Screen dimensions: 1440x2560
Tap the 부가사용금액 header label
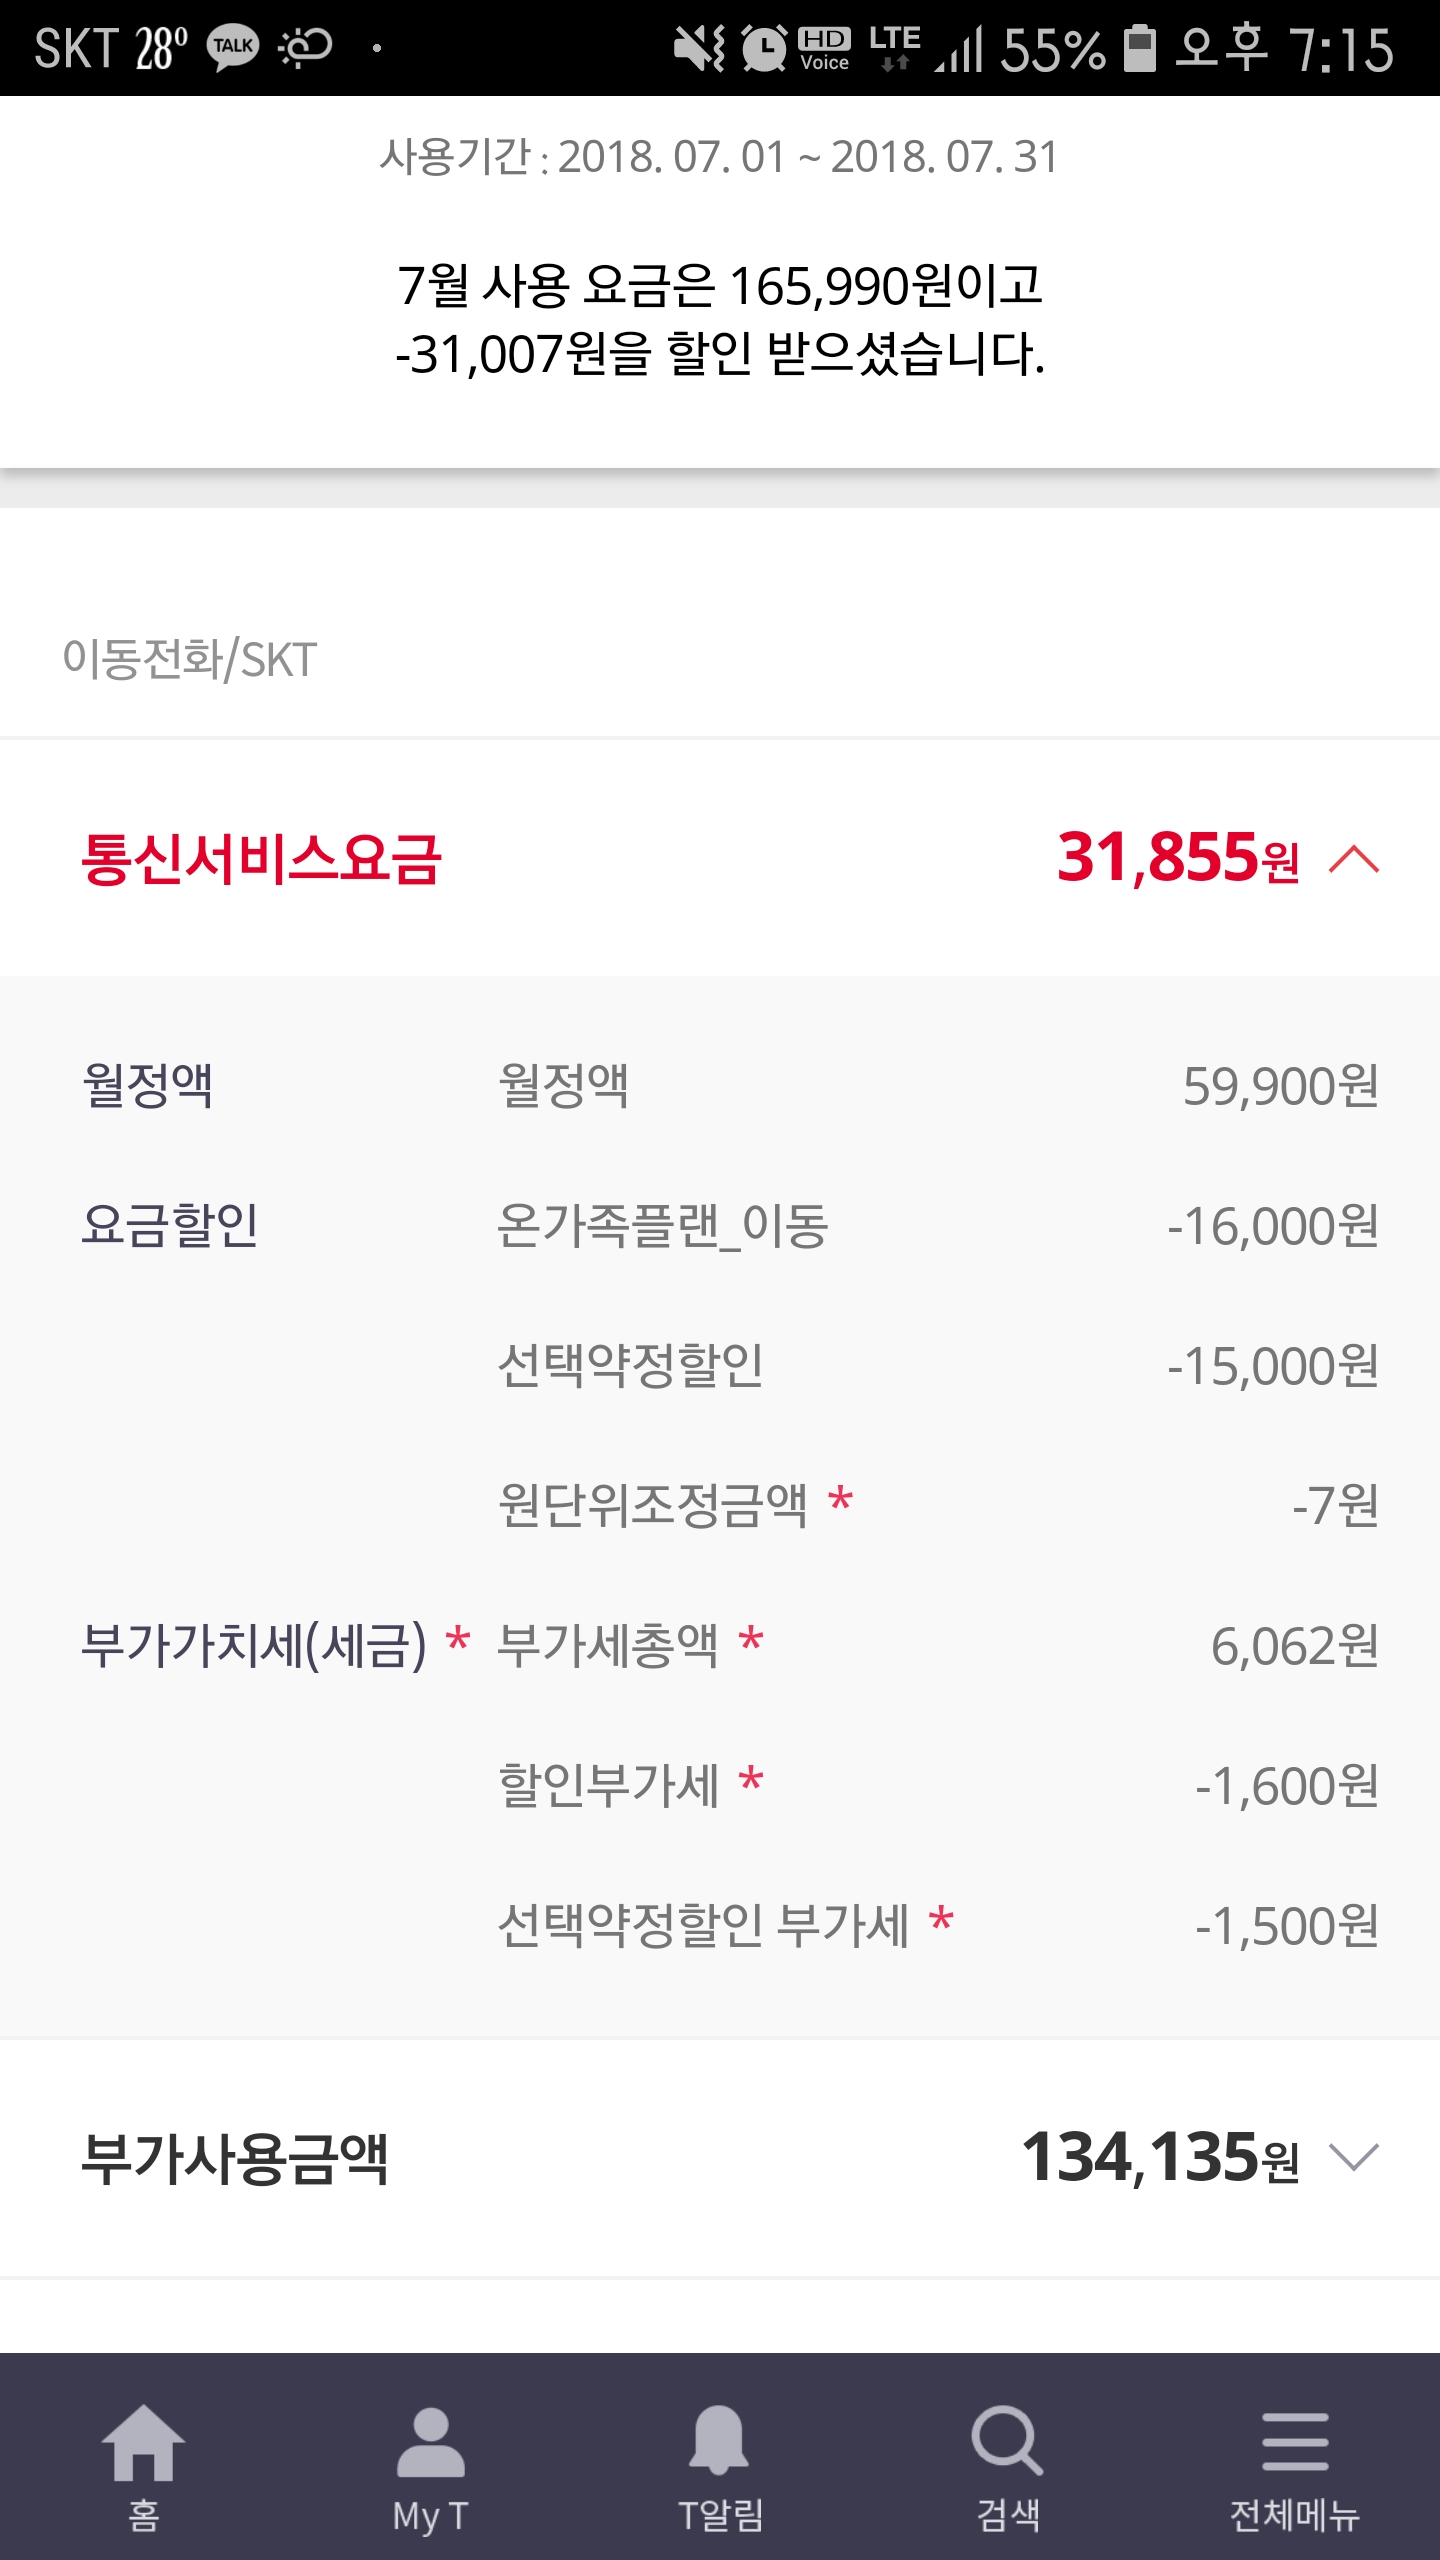click(x=234, y=2157)
